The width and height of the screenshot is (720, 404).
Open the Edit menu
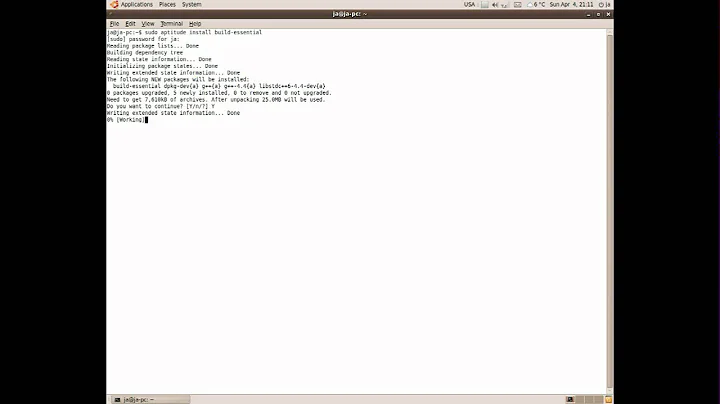coord(130,23)
